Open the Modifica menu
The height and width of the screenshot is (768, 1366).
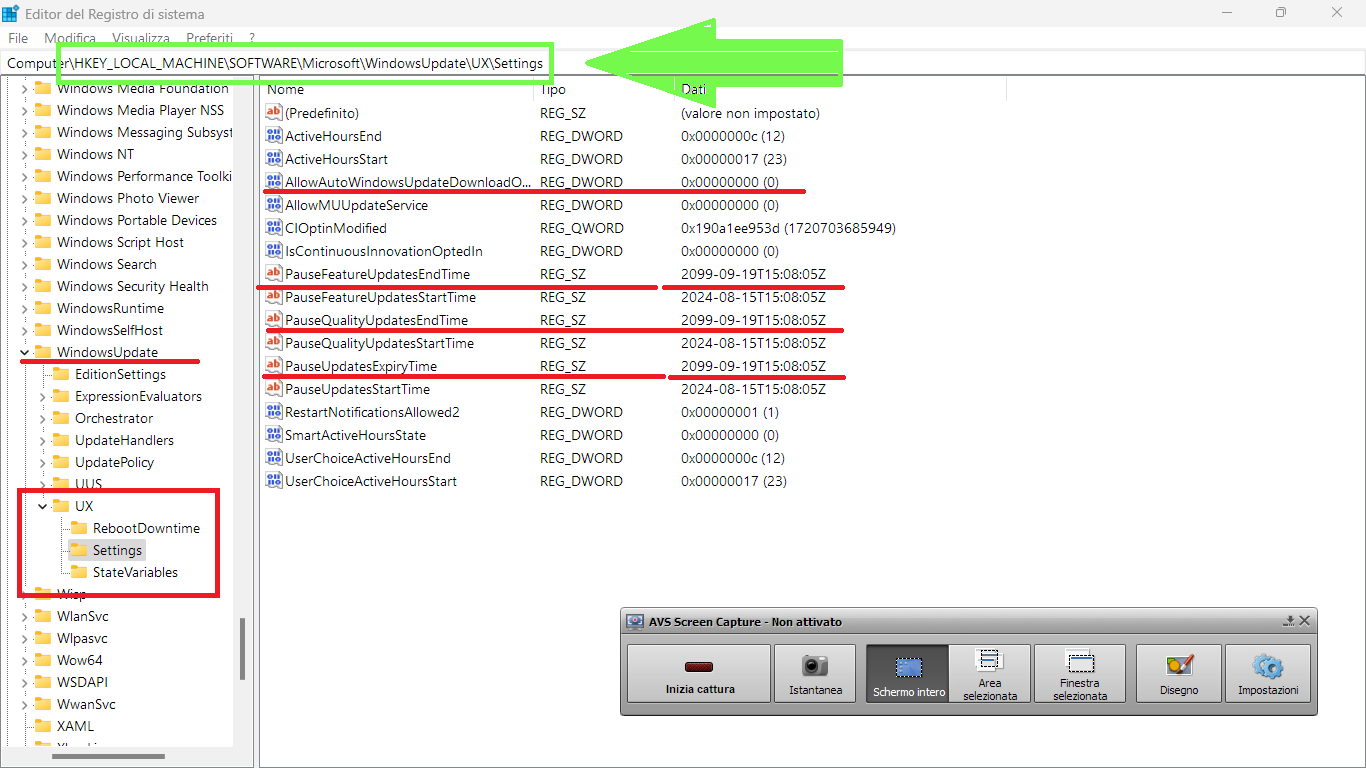pyautogui.click(x=70, y=38)
